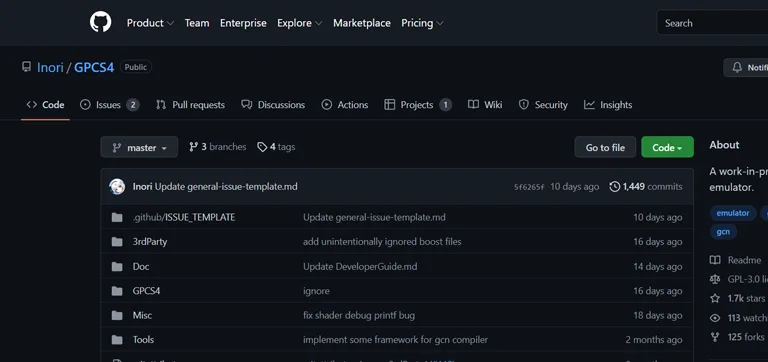Click the Code tab angle-brackets icon
The width and height of the screenshot is (768, 362).
point(32,104)
